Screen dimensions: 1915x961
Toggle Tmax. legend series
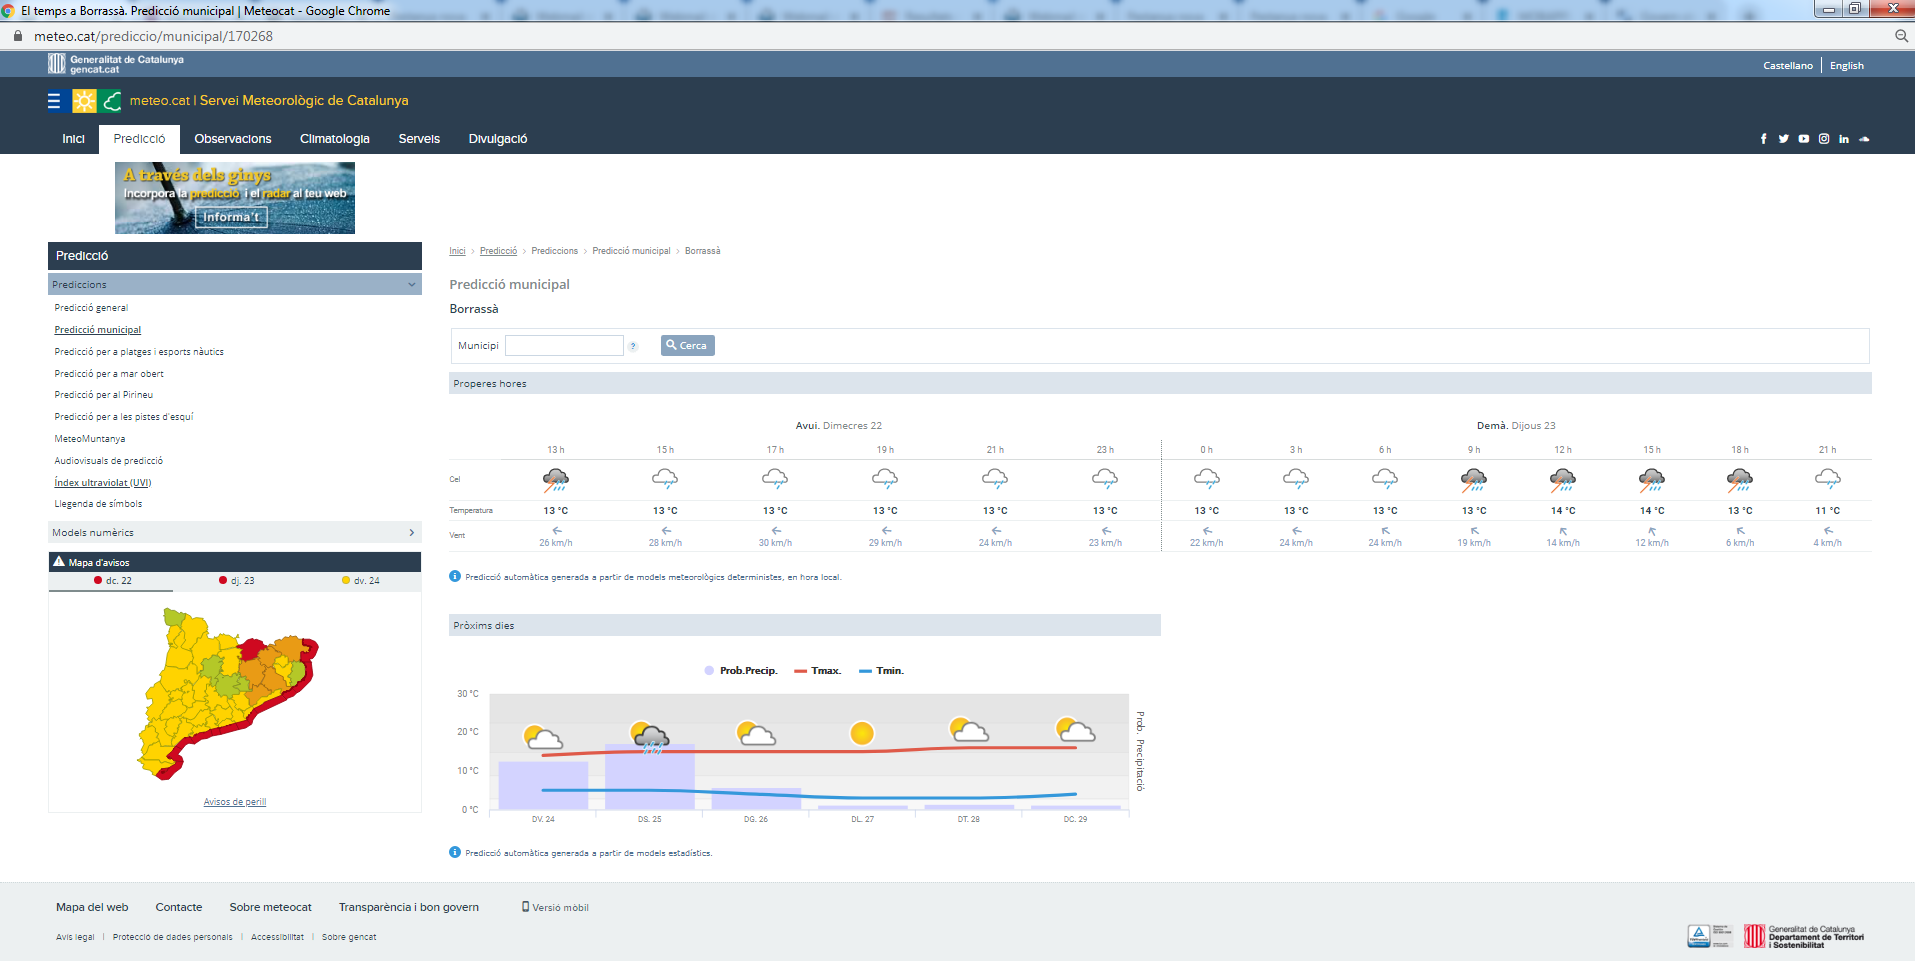(818, 671)
